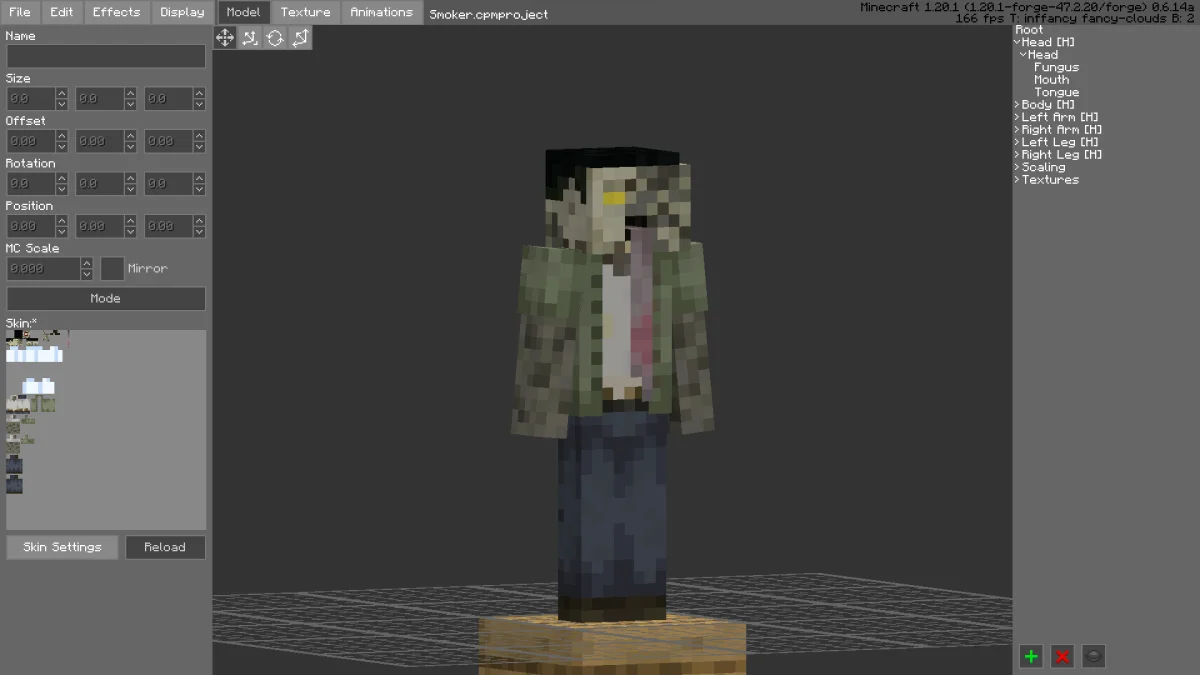
Task: Switch to the Texture tab
Action: point(306,12)
